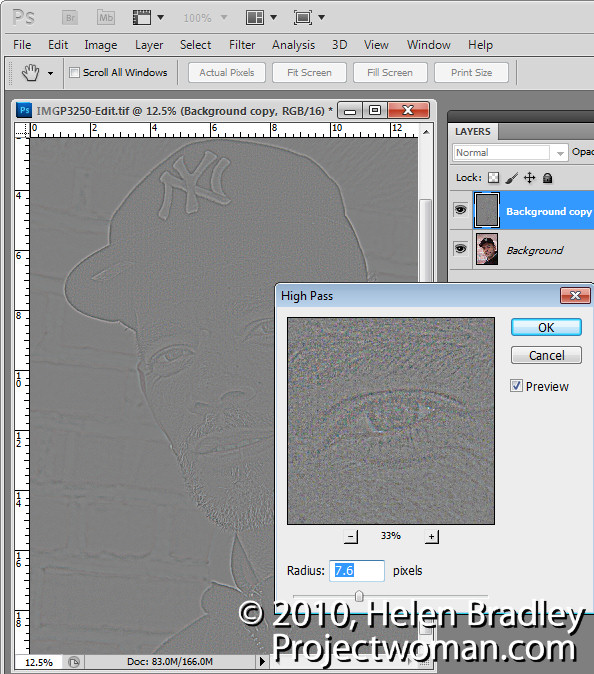Click the ruler origin corner box

pos(22,130)
